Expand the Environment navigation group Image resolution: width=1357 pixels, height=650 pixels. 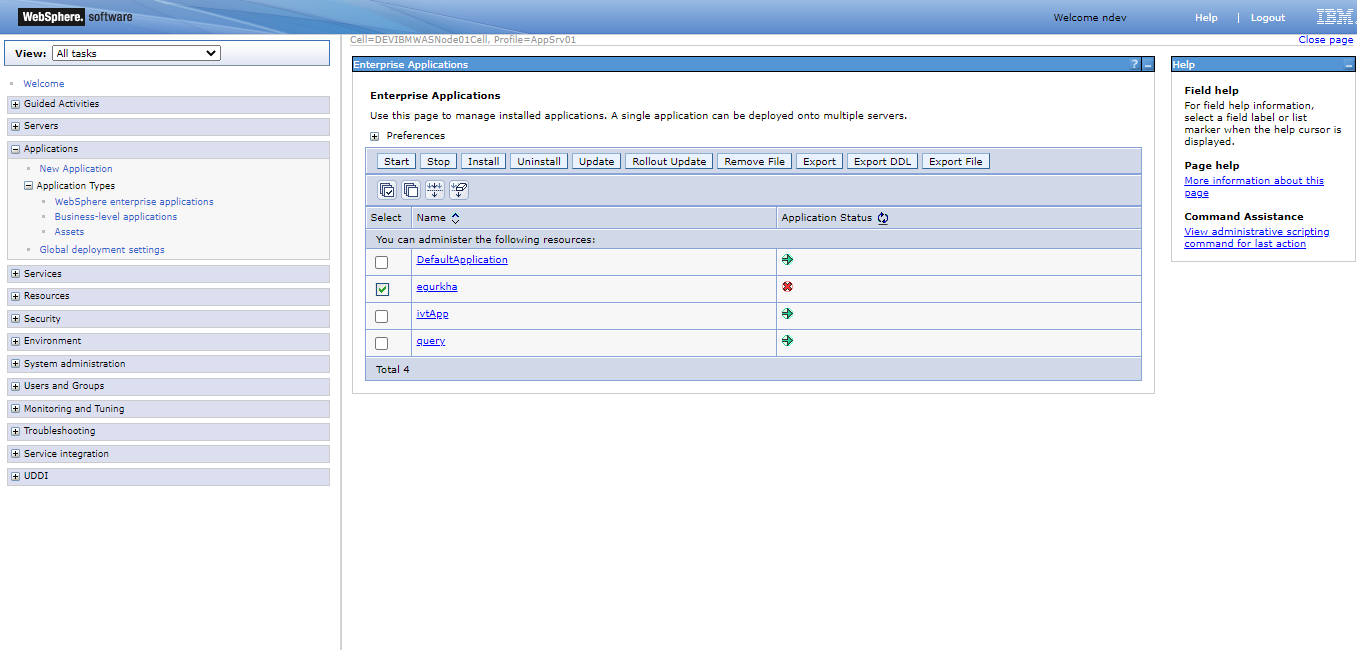tap(15, 341)
